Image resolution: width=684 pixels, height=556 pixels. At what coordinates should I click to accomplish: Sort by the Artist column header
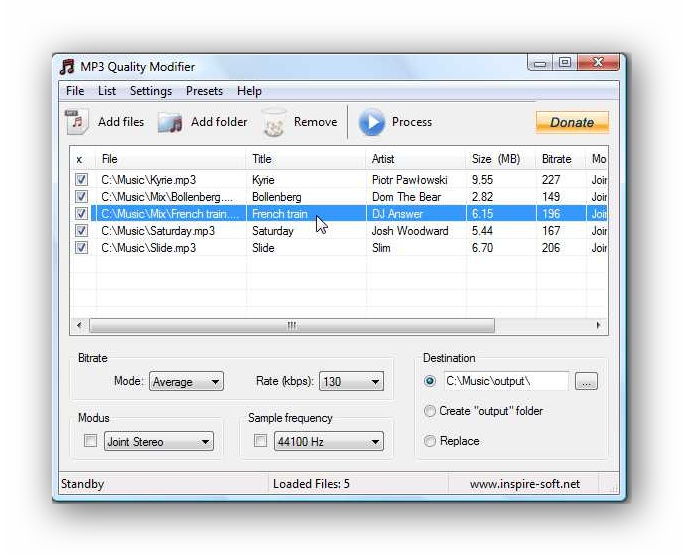click(x=416, y=159)
